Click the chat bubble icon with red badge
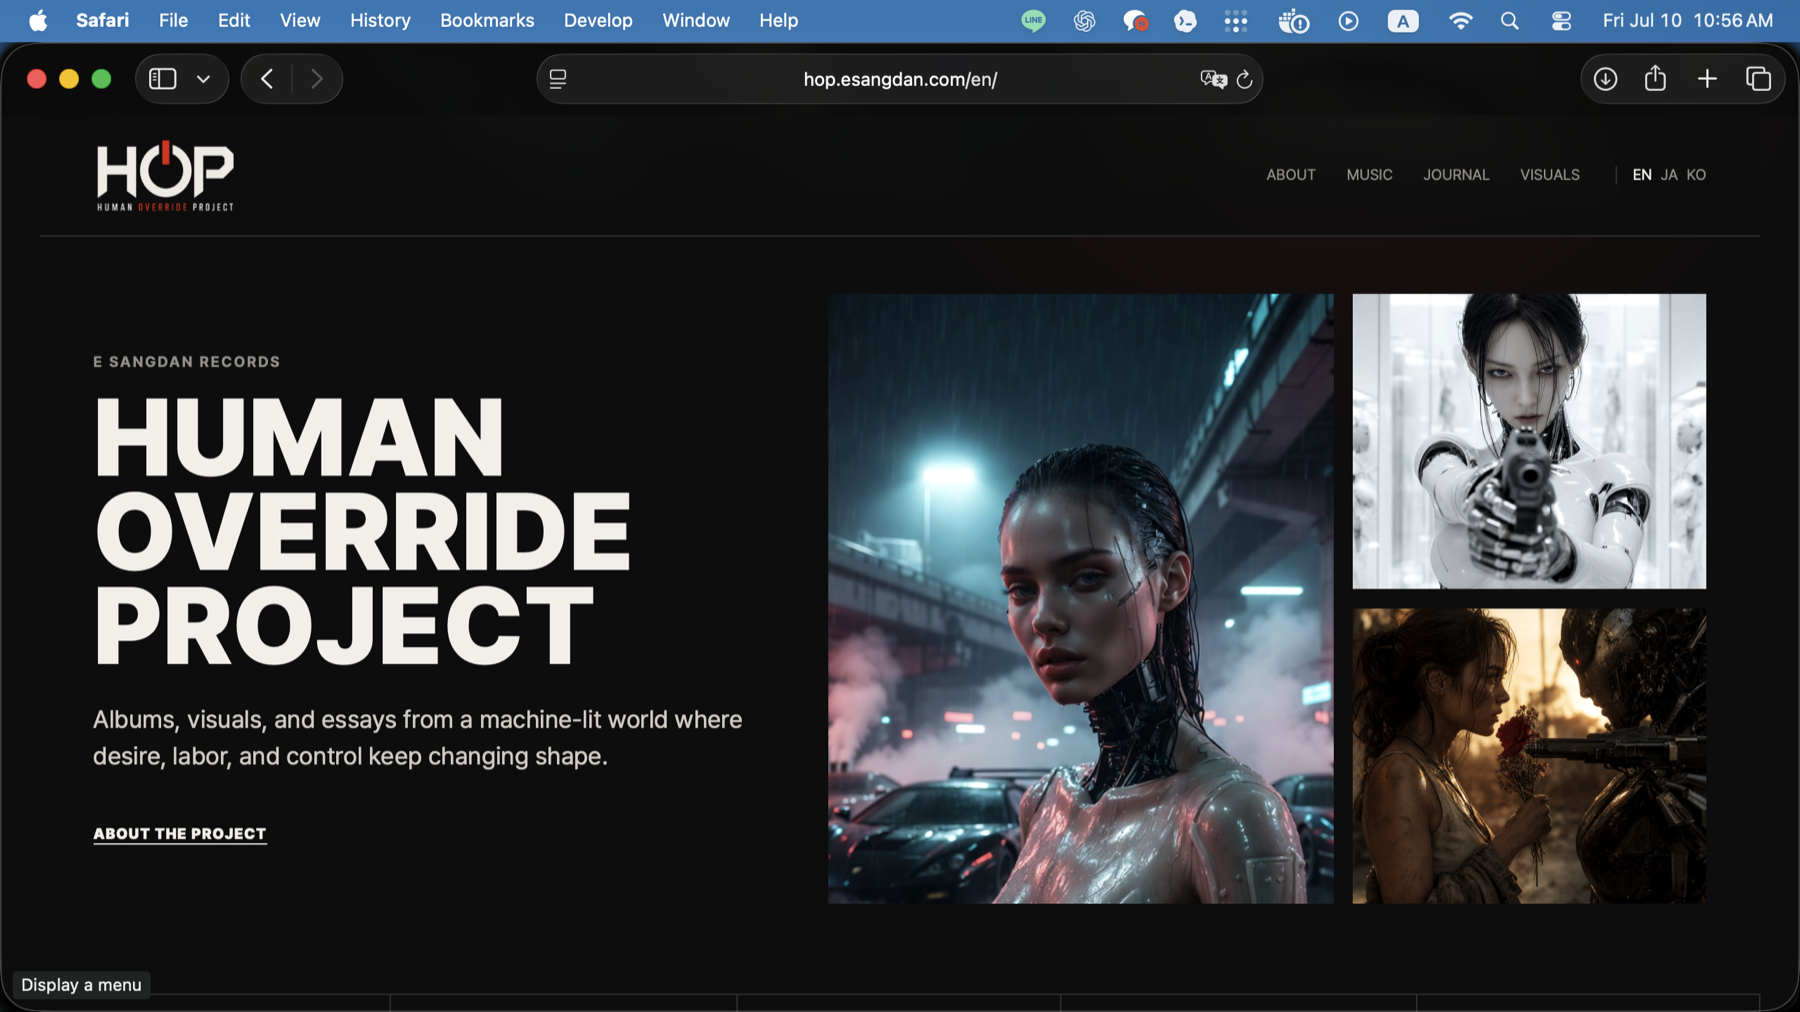 [1135, 20]
